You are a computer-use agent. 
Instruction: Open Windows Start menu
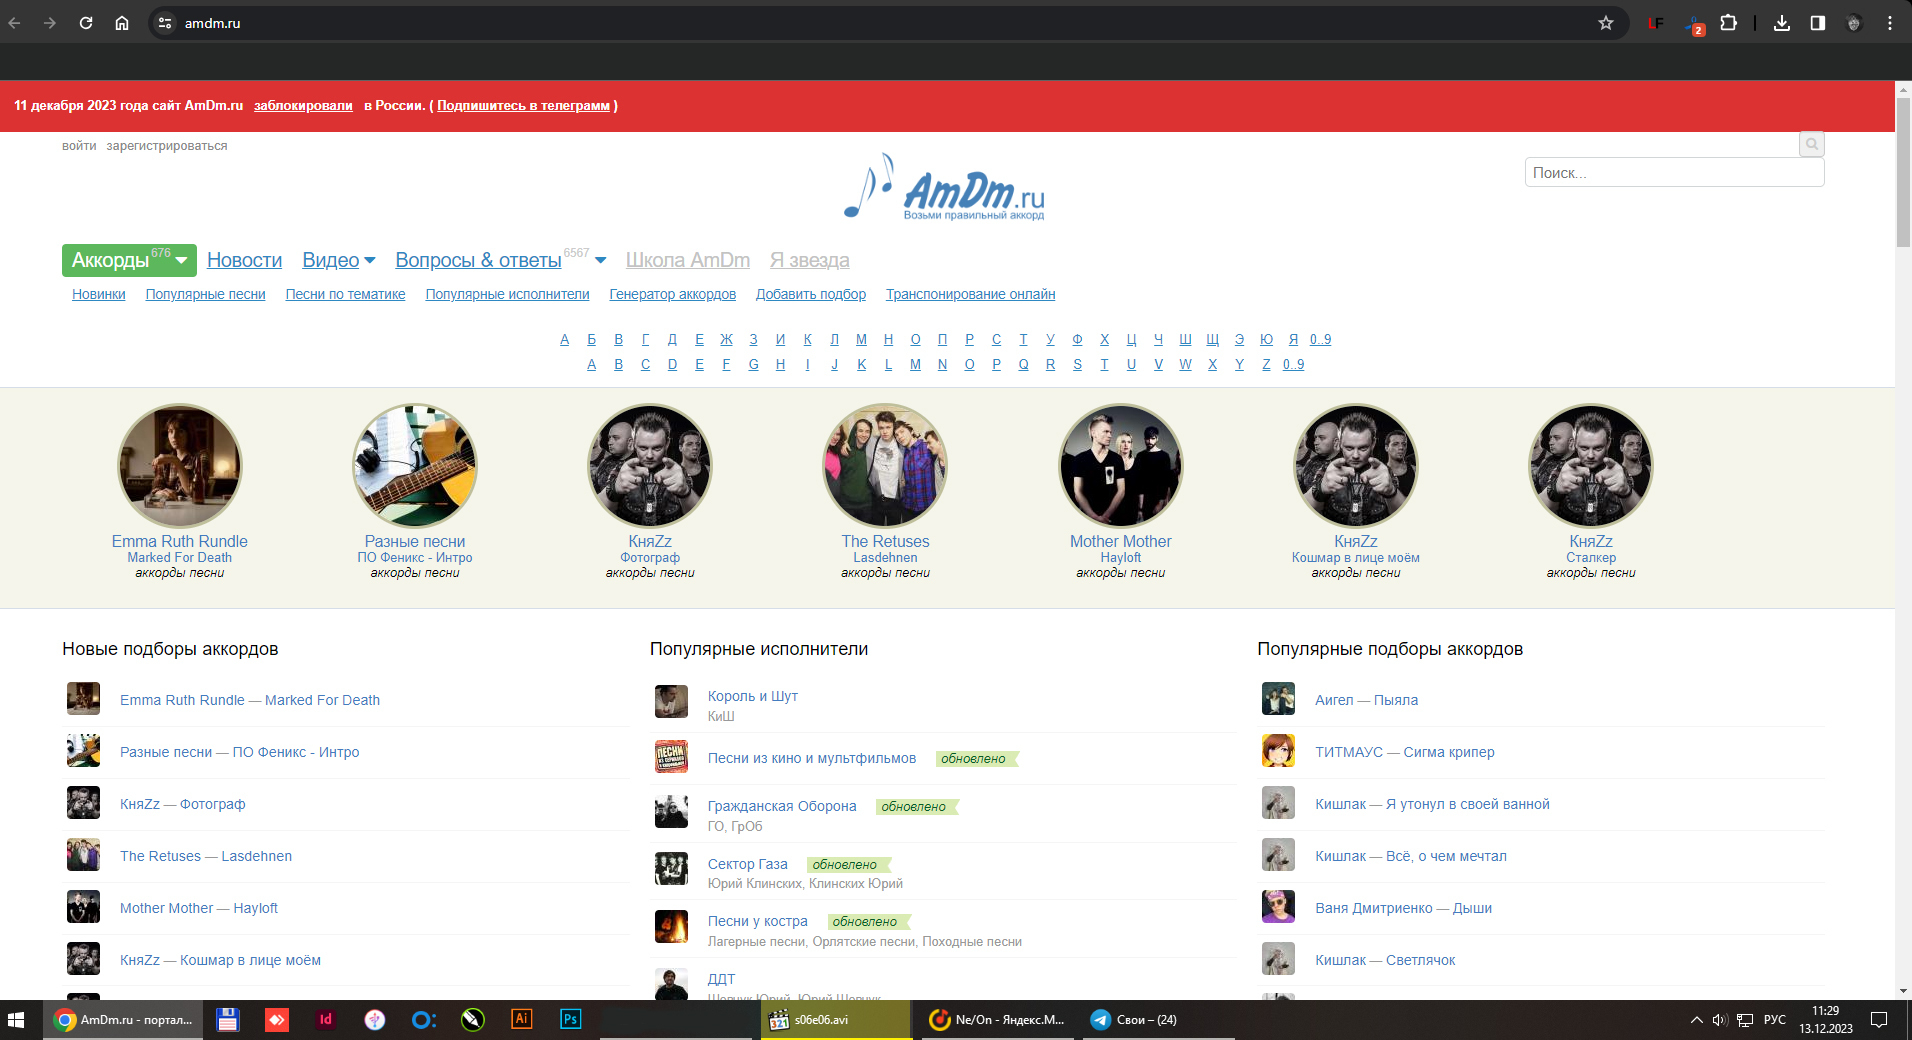pos(16,1020)
